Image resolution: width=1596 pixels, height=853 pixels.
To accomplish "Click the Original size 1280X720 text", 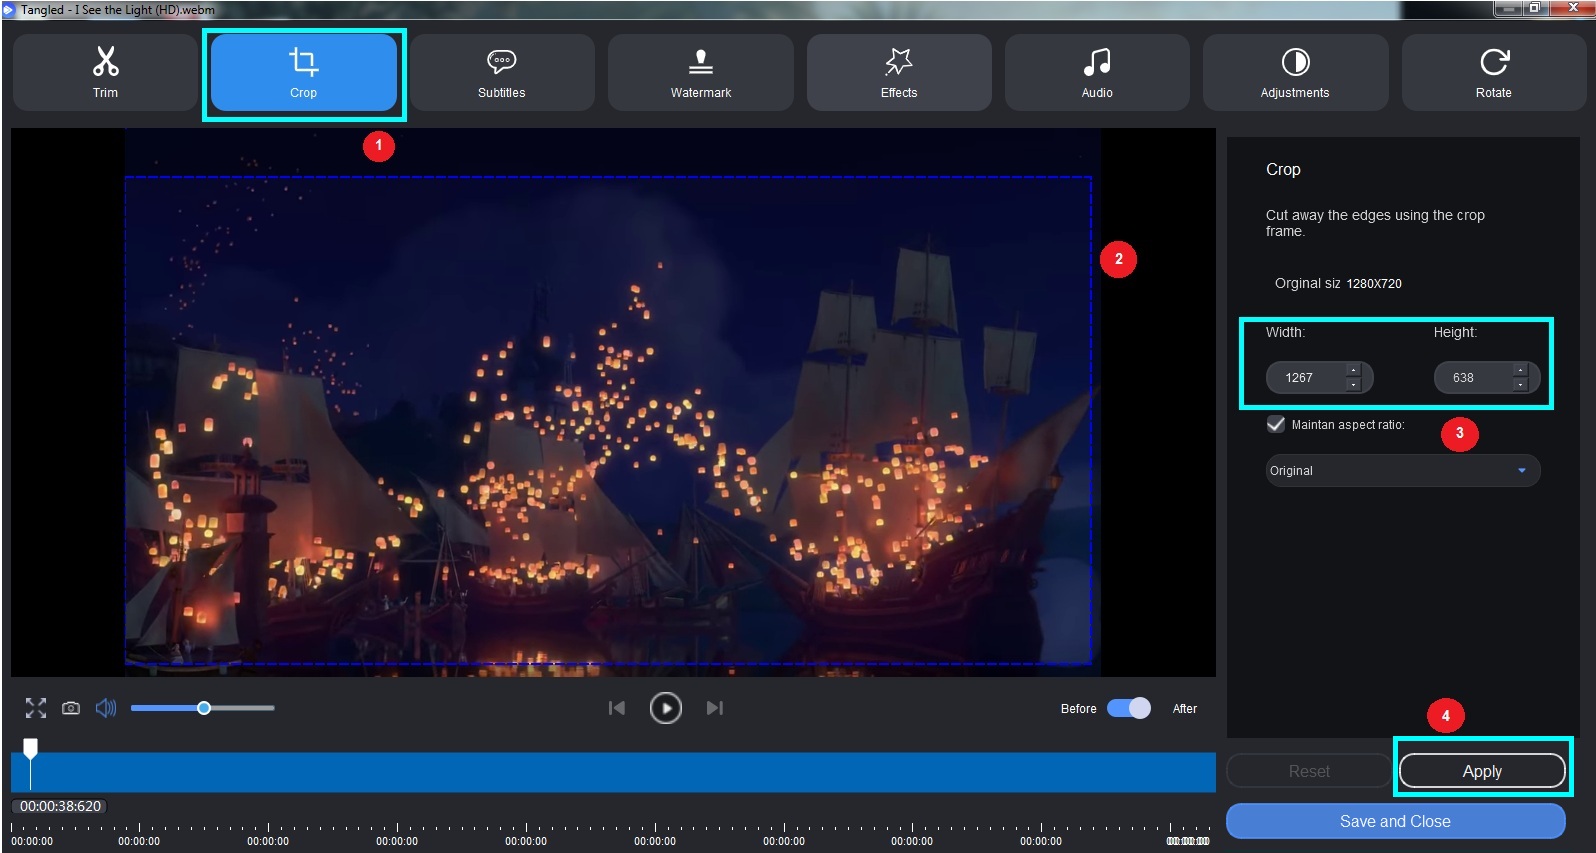I will [1338, 283].
